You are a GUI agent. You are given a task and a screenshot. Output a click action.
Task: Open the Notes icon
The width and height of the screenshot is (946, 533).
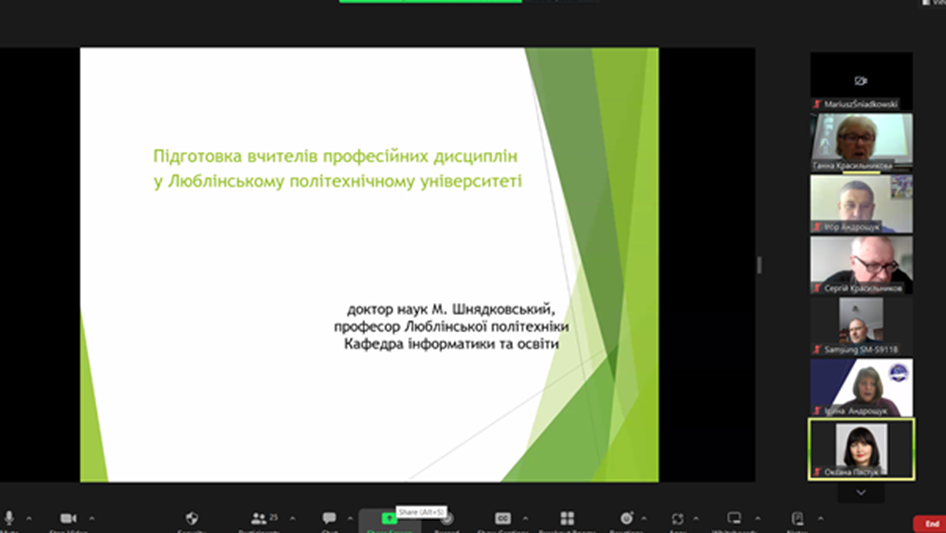click(x=797, y=518)
